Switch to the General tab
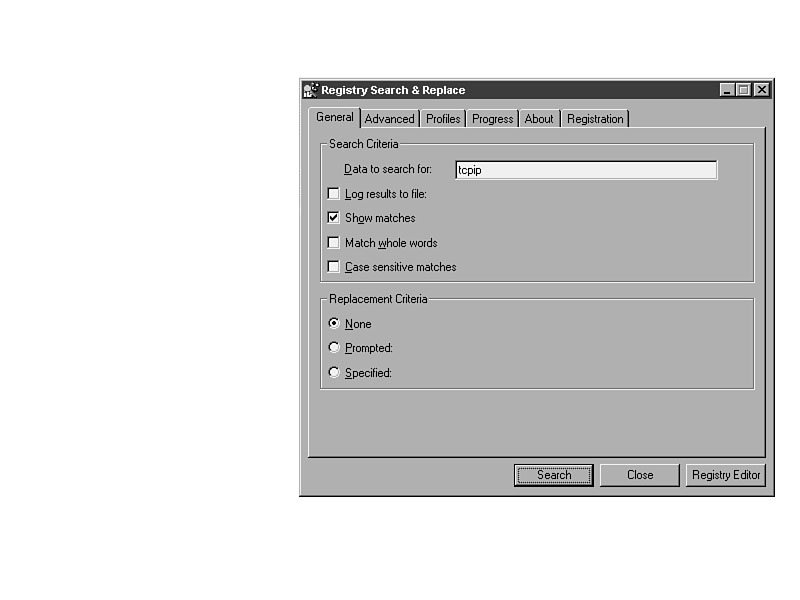800x600 pixels. [335, 117]
